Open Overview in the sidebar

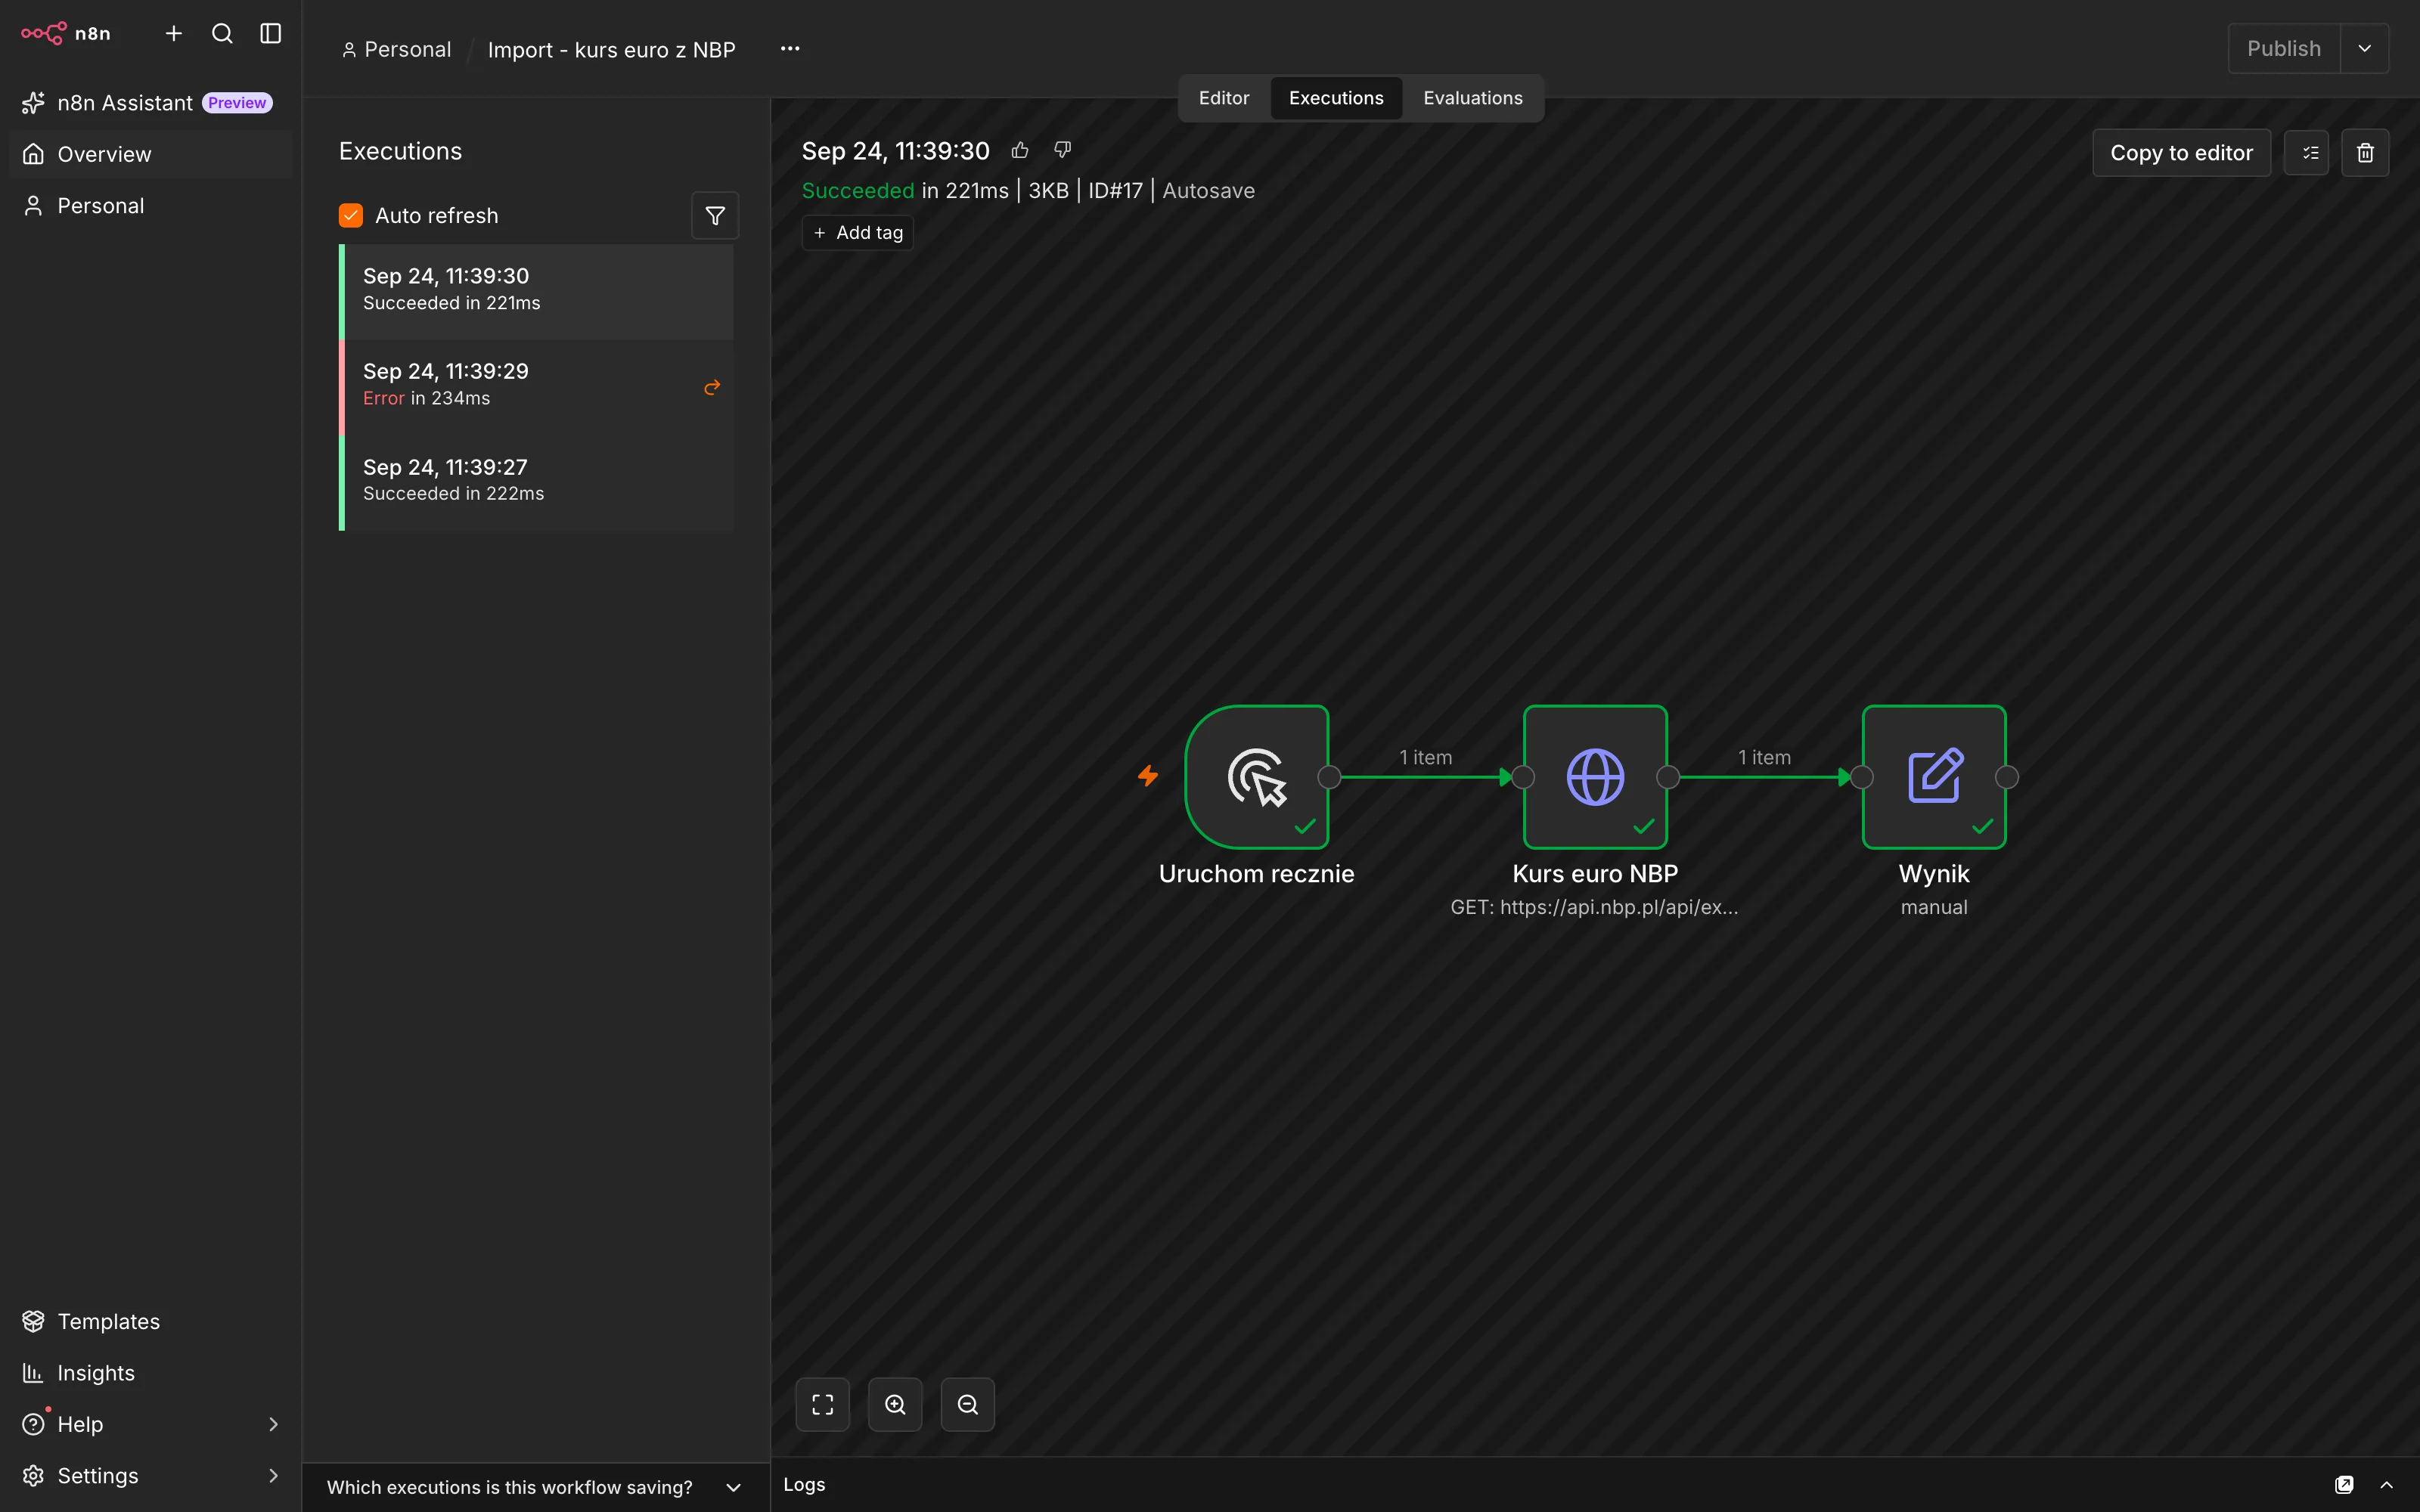click(x=150, y=154)
